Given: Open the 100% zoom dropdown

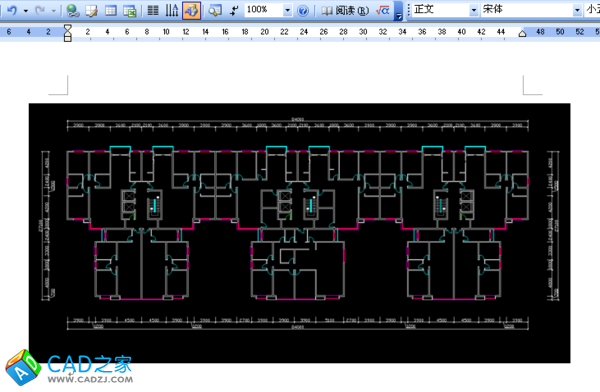Looking at the screenshot, I should pyautogui.click(x=287, y=10).
